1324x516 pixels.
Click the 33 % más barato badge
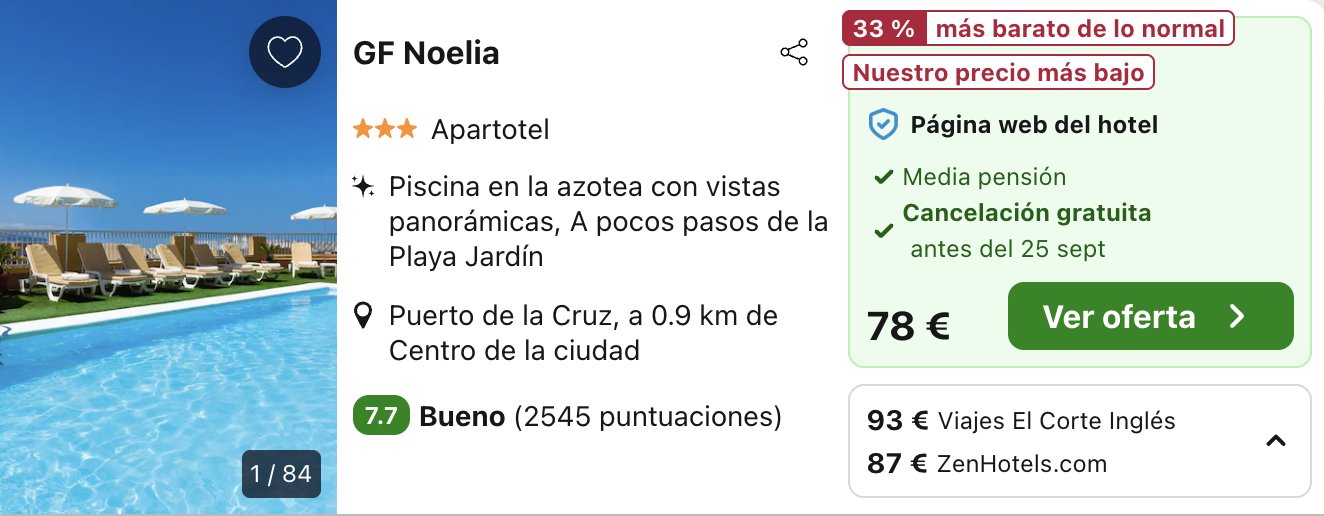pyautogui.click(x=1038, y=29)
